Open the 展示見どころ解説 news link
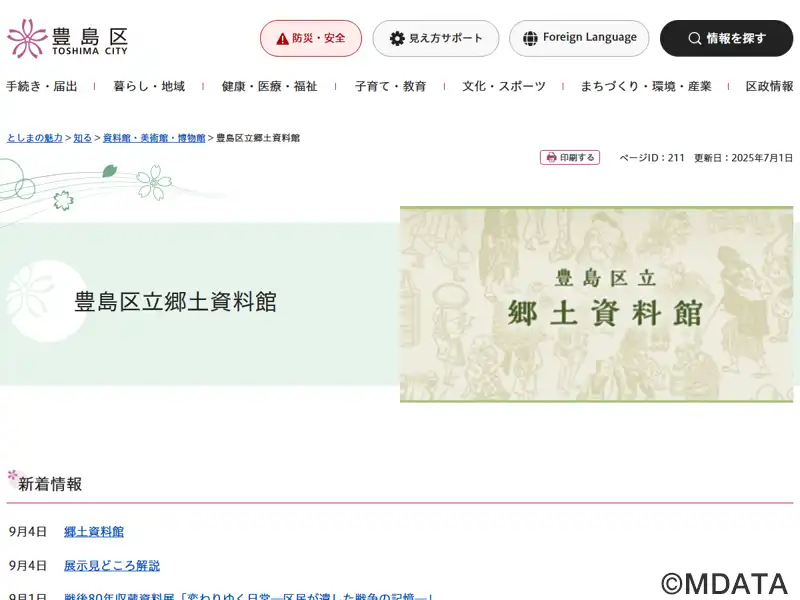Image resolution: width=800 pixels, height=600 pixels. 112,565
